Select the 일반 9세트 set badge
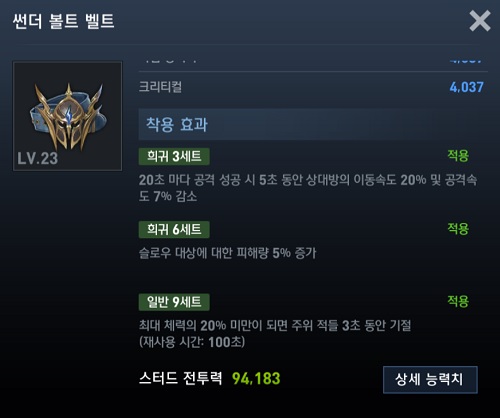Image resolution: width=500 pixels, height=418 pixels. (x=174, y=302)
